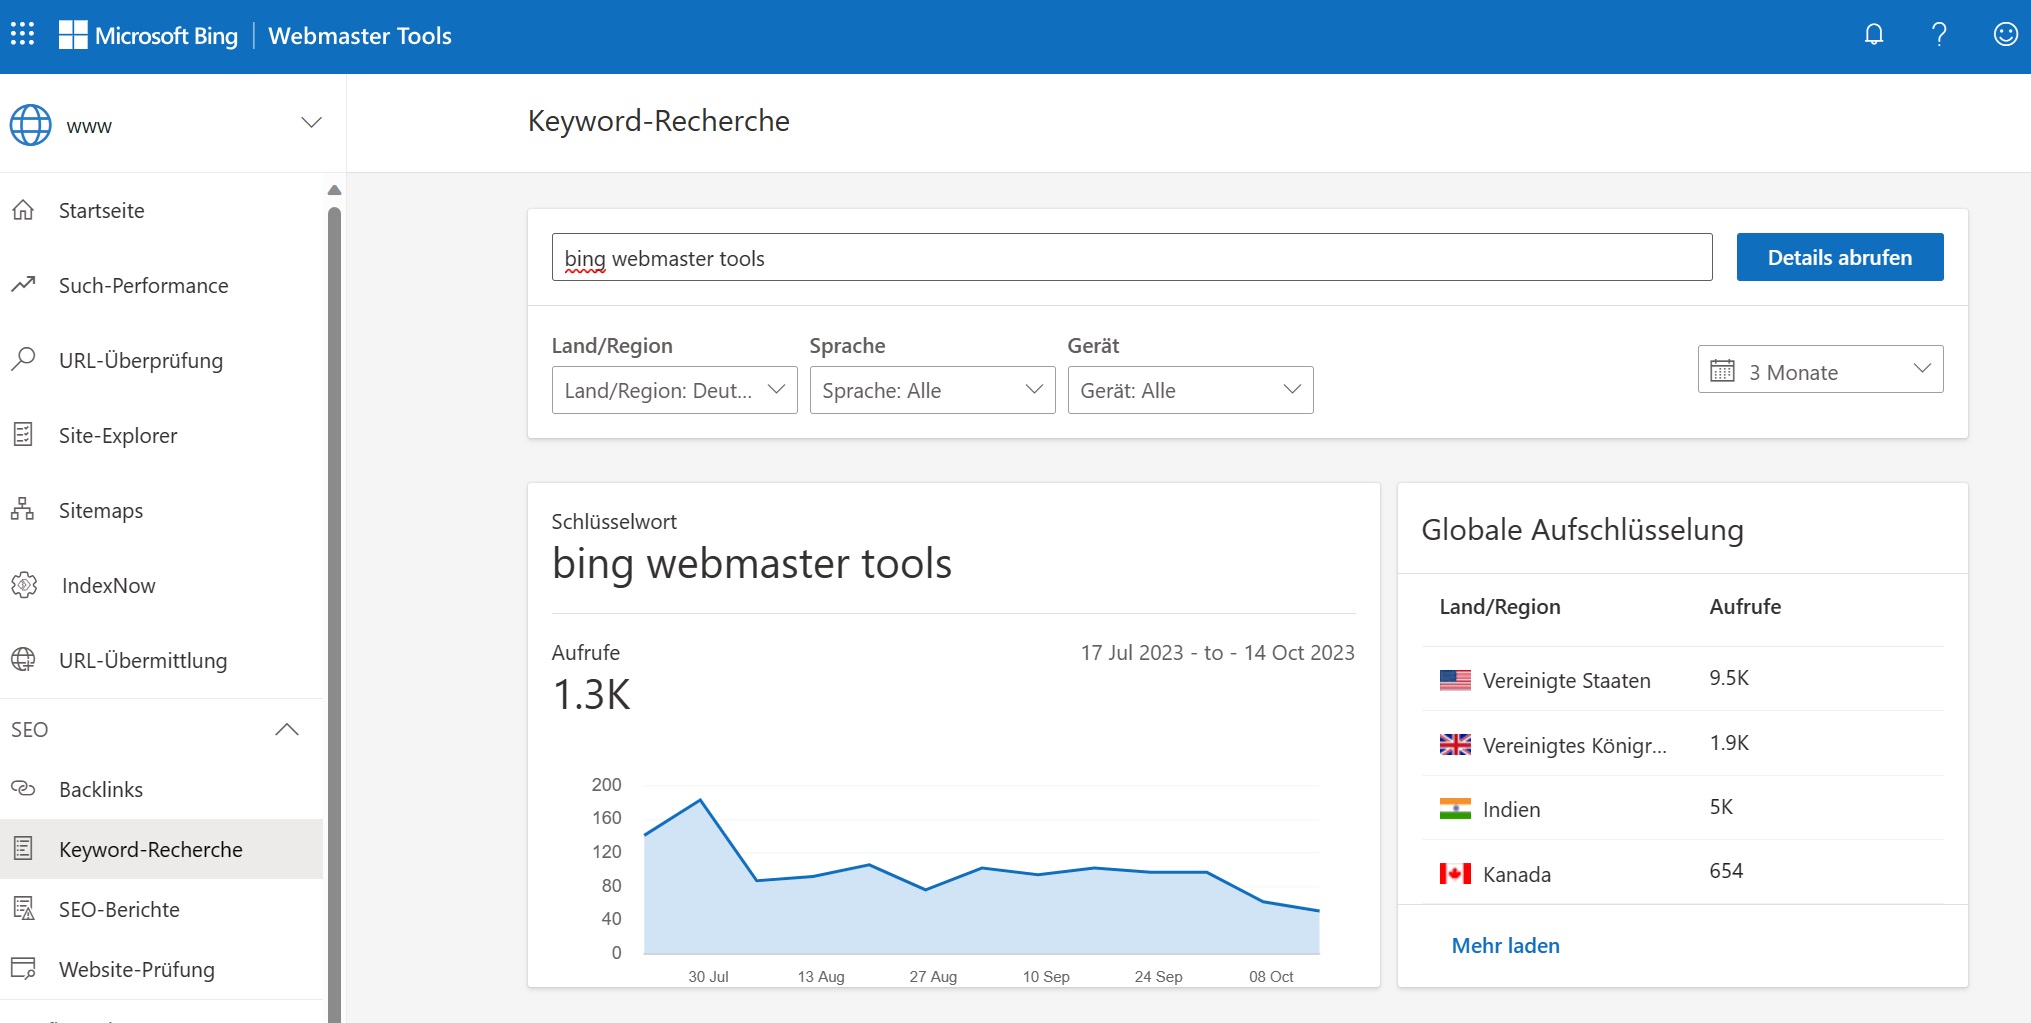Select Keyword-Recherche menu item
This screenshot has height=1023, width=2031.
161,849
